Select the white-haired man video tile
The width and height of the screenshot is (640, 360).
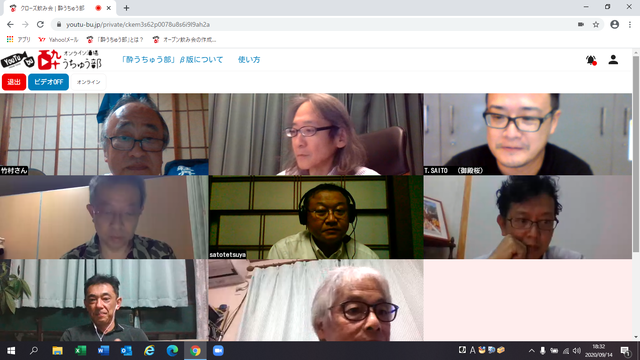click(x=316, y=300)
